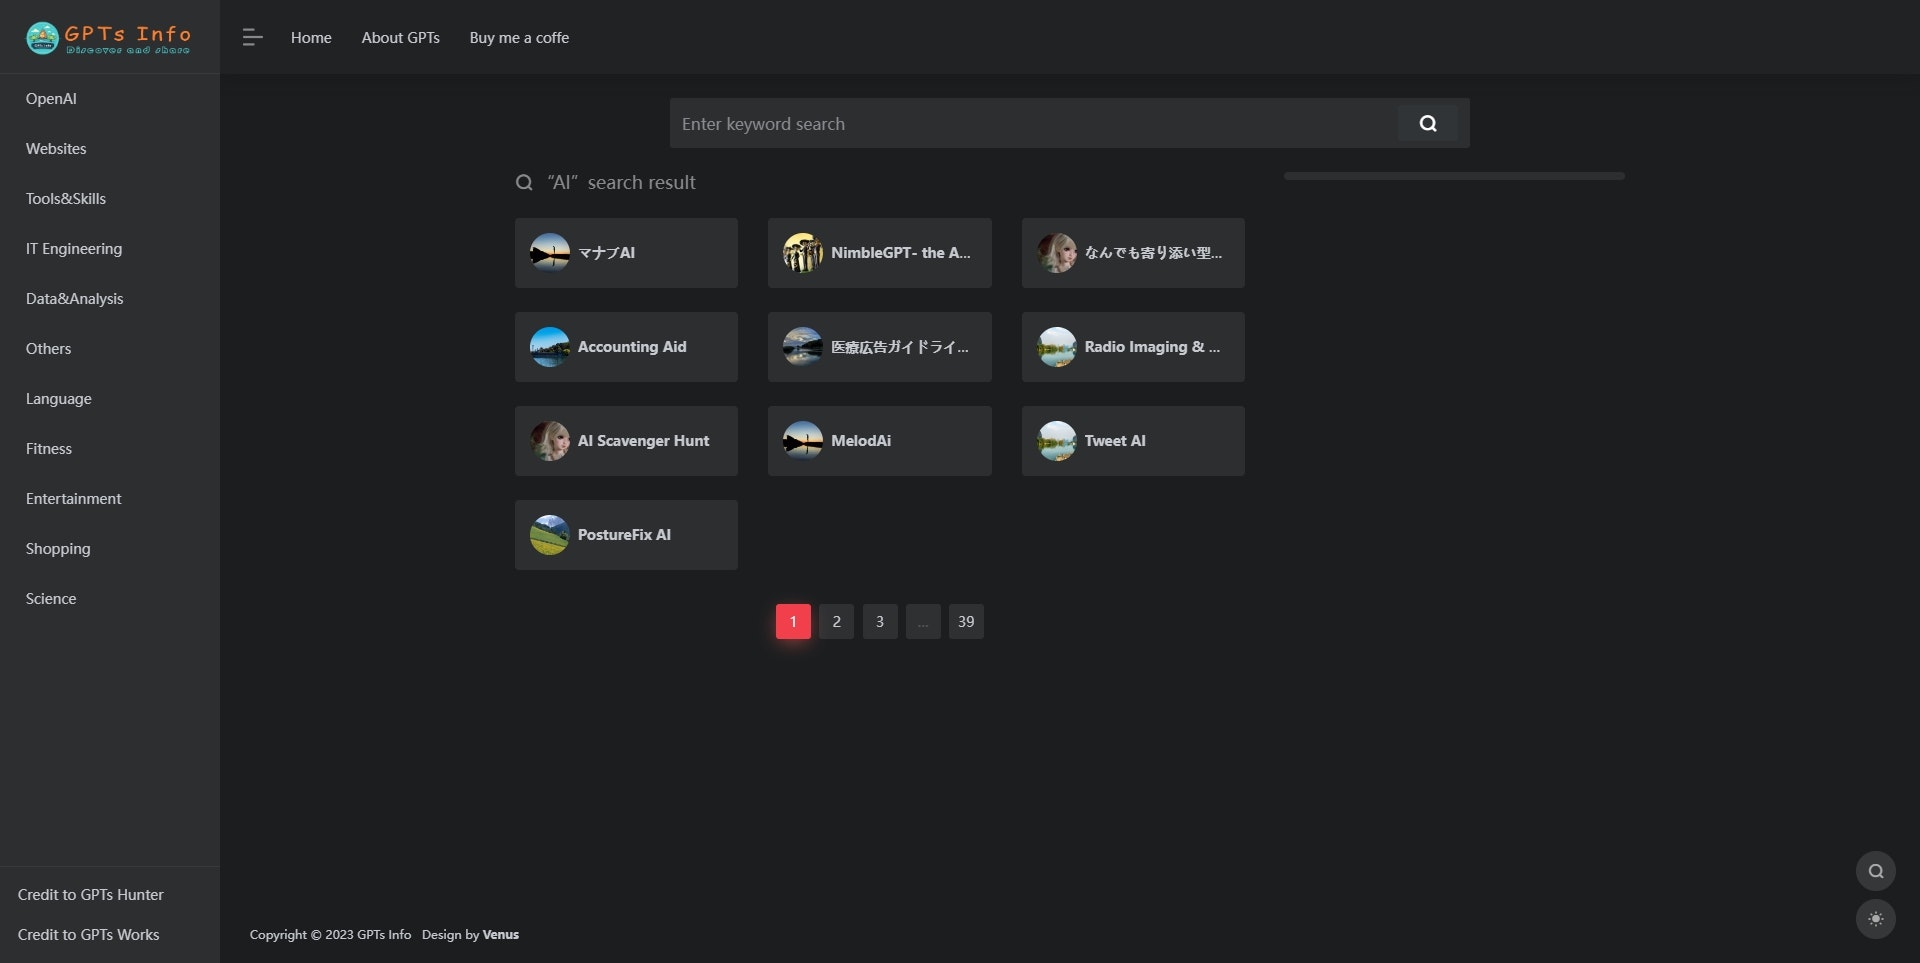Select Language category in sidebar

[59, 398]
